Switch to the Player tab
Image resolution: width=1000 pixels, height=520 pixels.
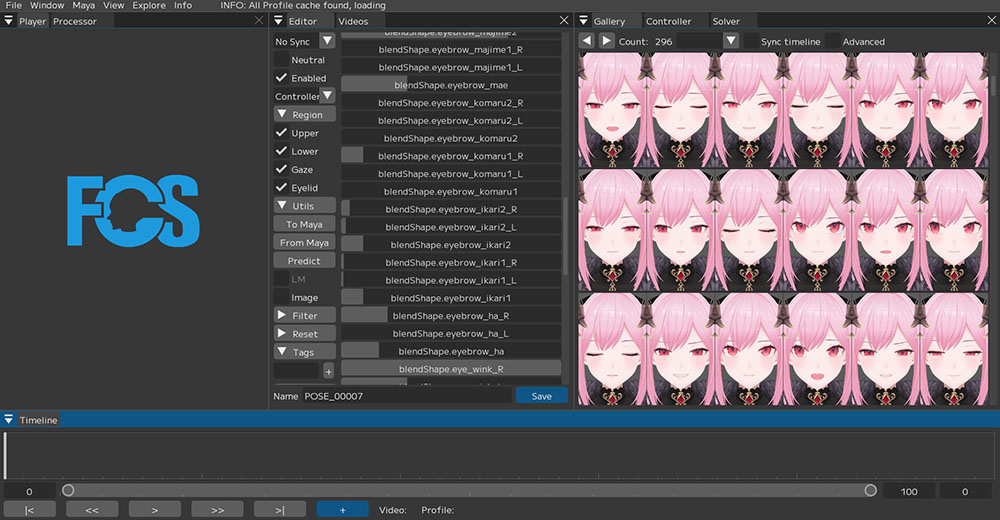[x=32, y=21]
